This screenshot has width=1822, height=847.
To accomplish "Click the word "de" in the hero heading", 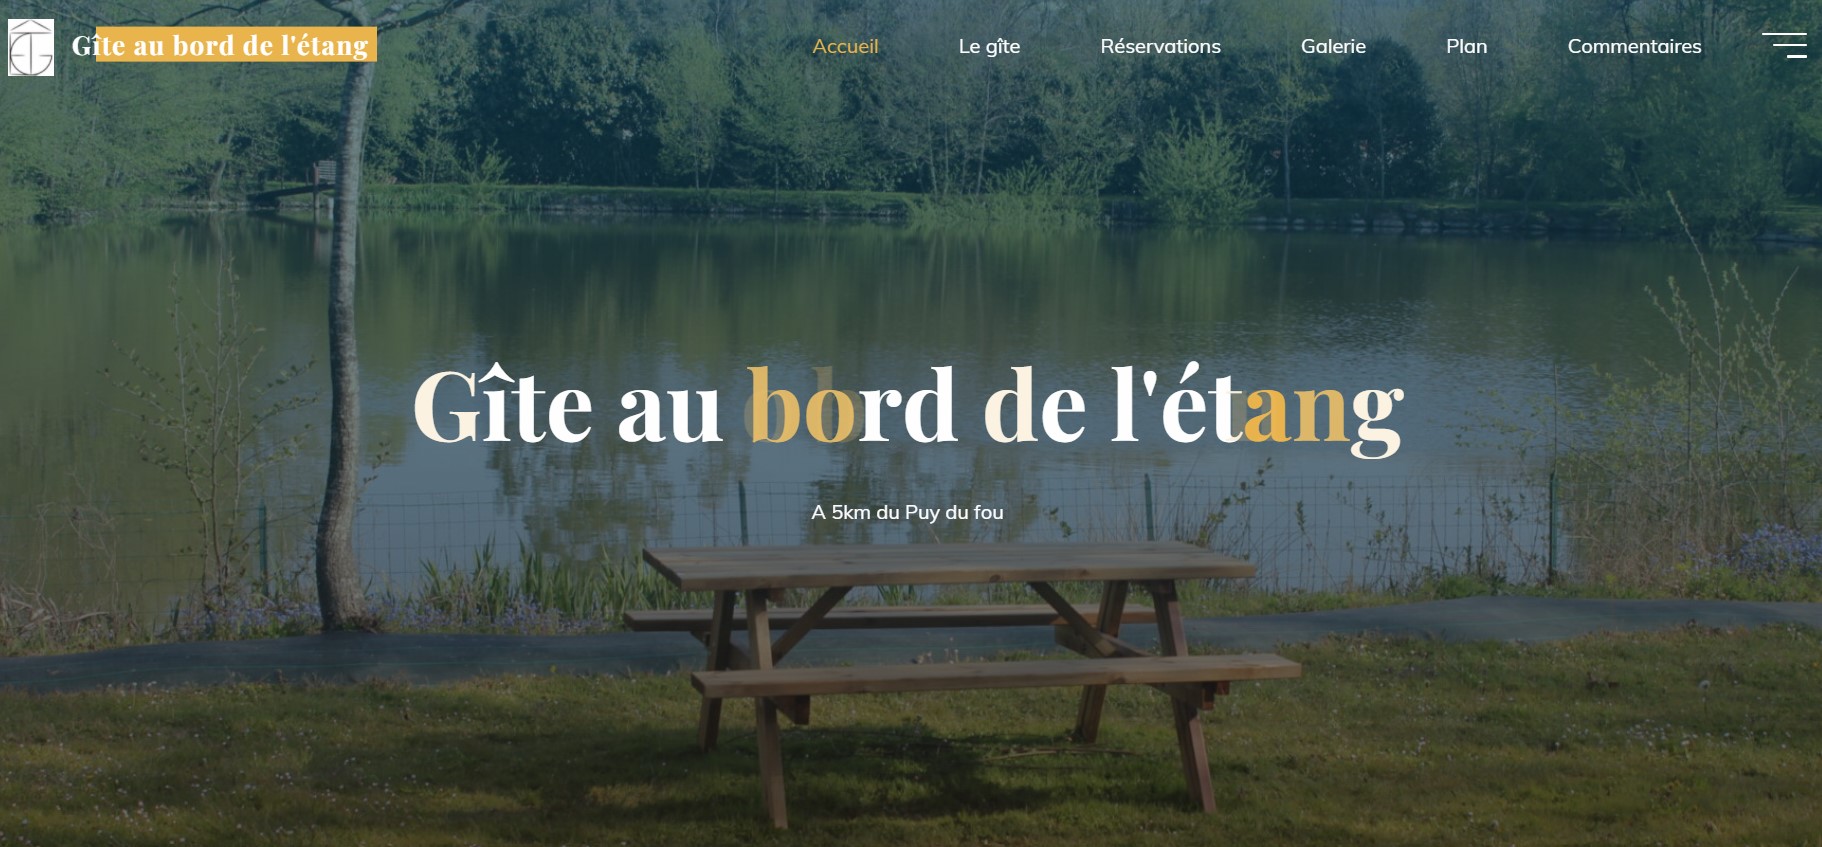I will (1034, 403).
